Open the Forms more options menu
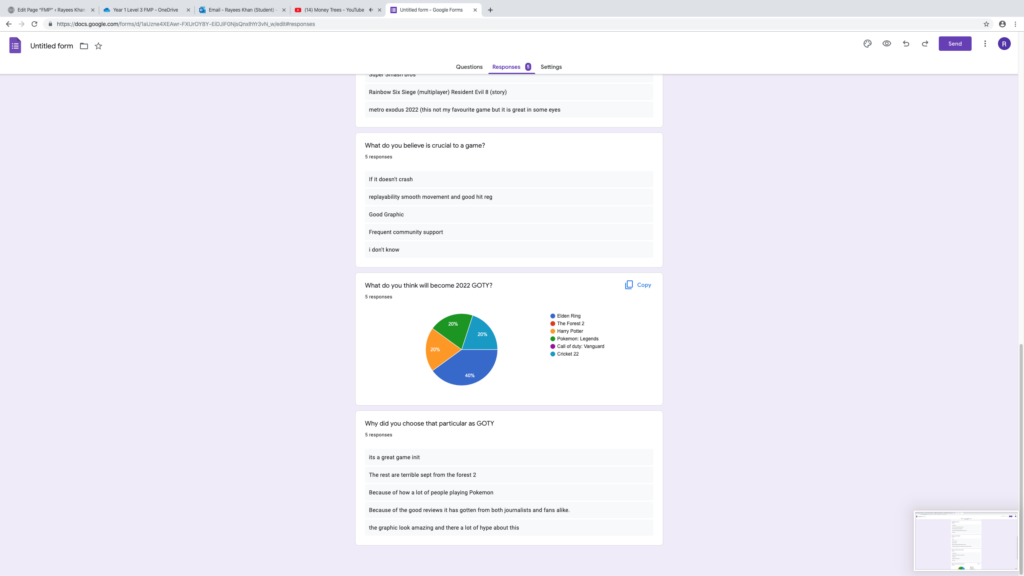 pos(985,44)
